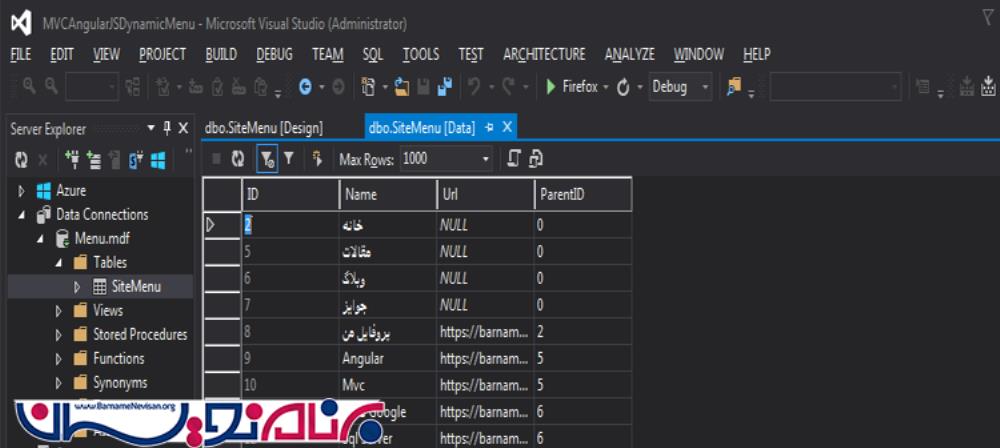The image size is (1000, 448).
Task: Click the Start Firefox debug play button
Action: (551, 87)
